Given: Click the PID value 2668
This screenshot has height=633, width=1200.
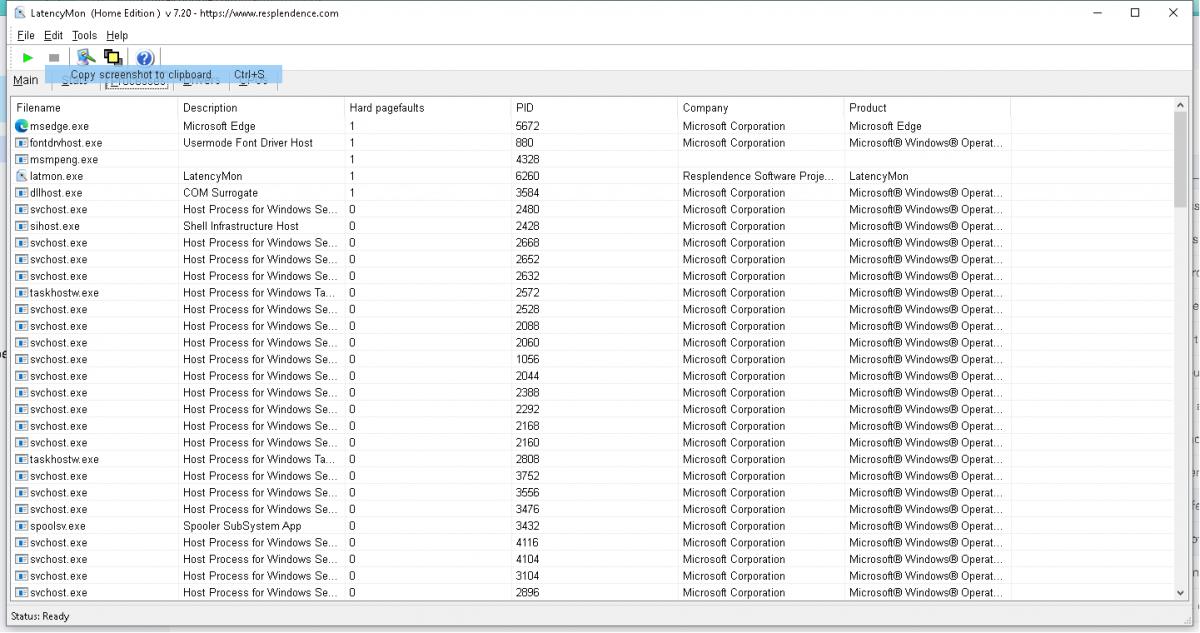Looking at the screenshot, I should pos(527,243).
